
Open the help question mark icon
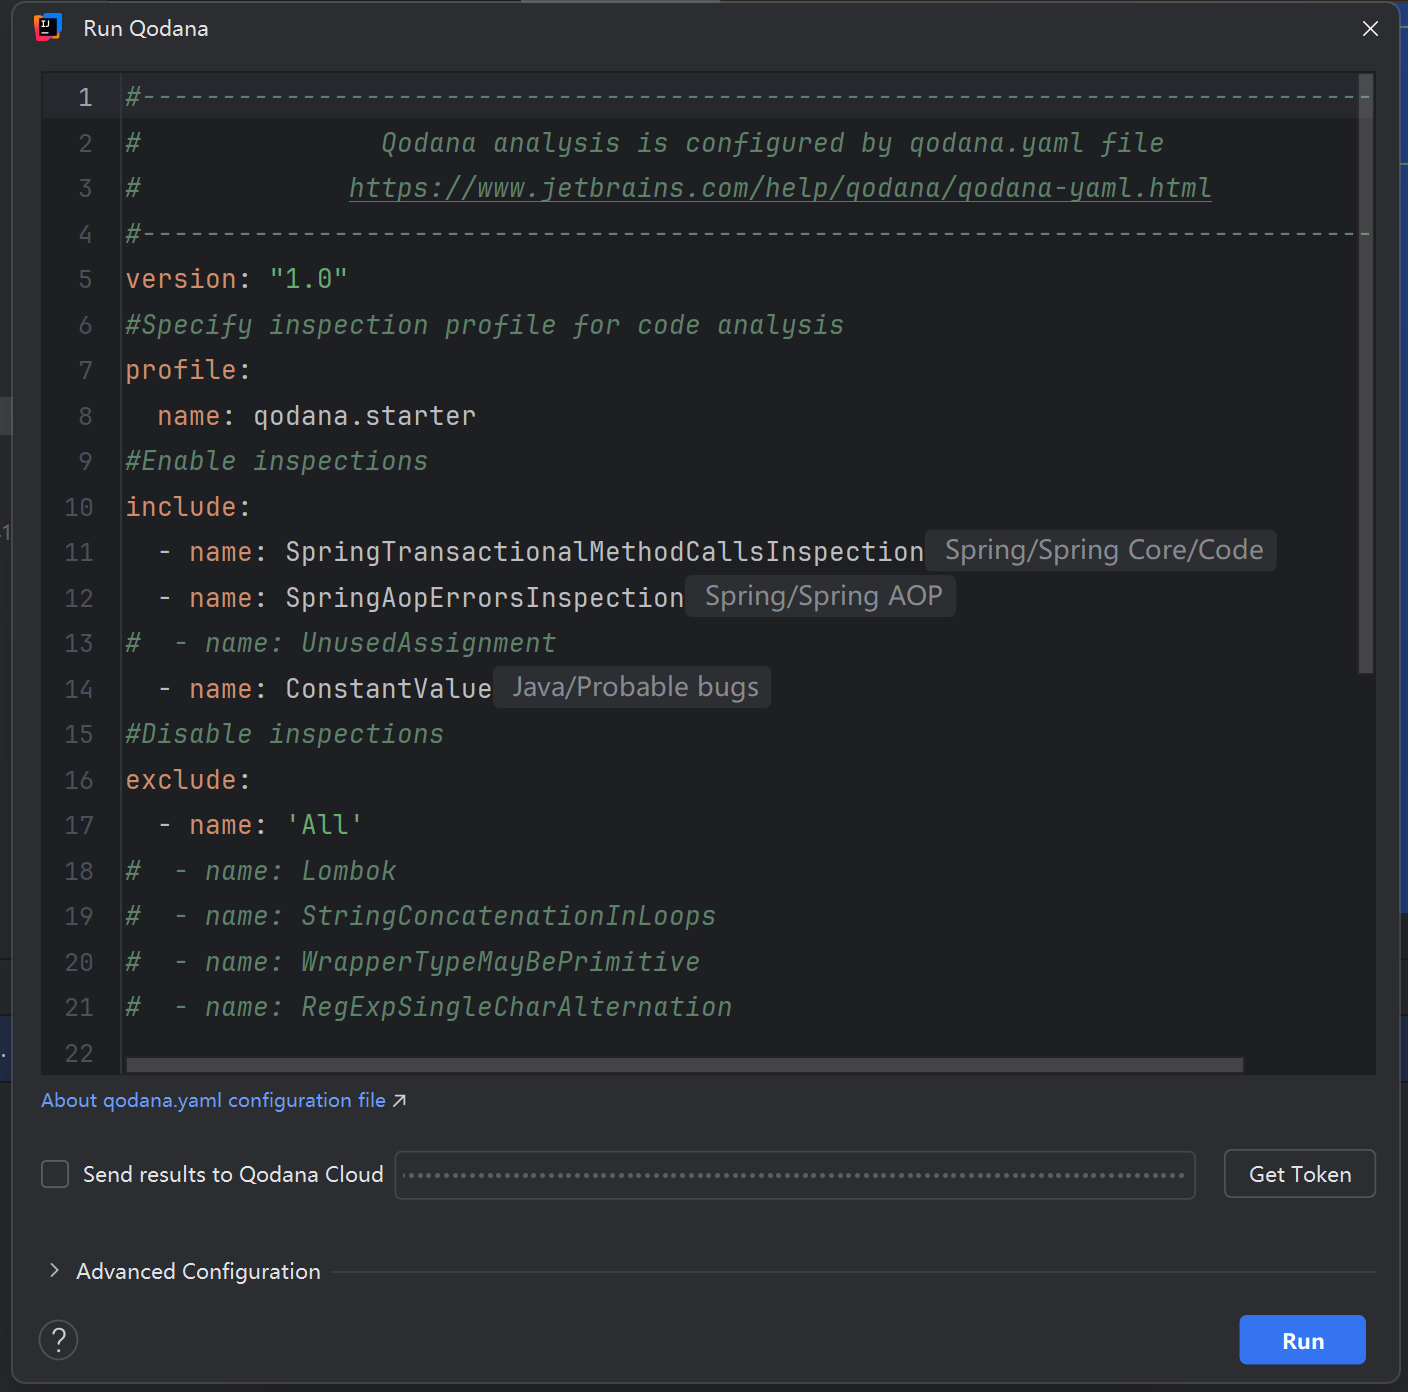click(59, 1340)
